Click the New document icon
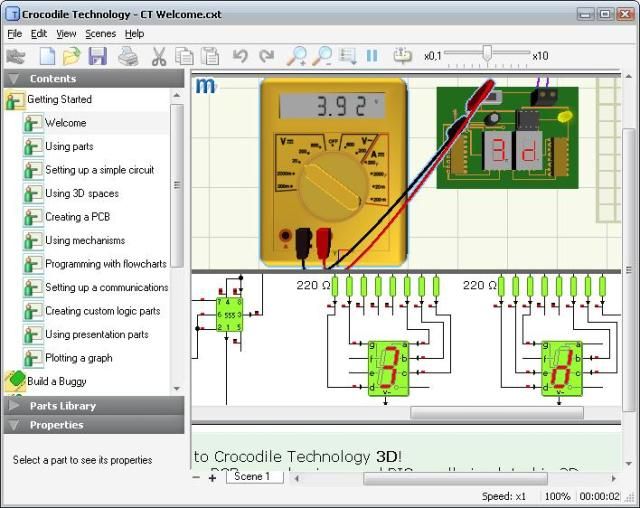Image resolution: width=640 pixels, height=508 pixels. [47, 56]
